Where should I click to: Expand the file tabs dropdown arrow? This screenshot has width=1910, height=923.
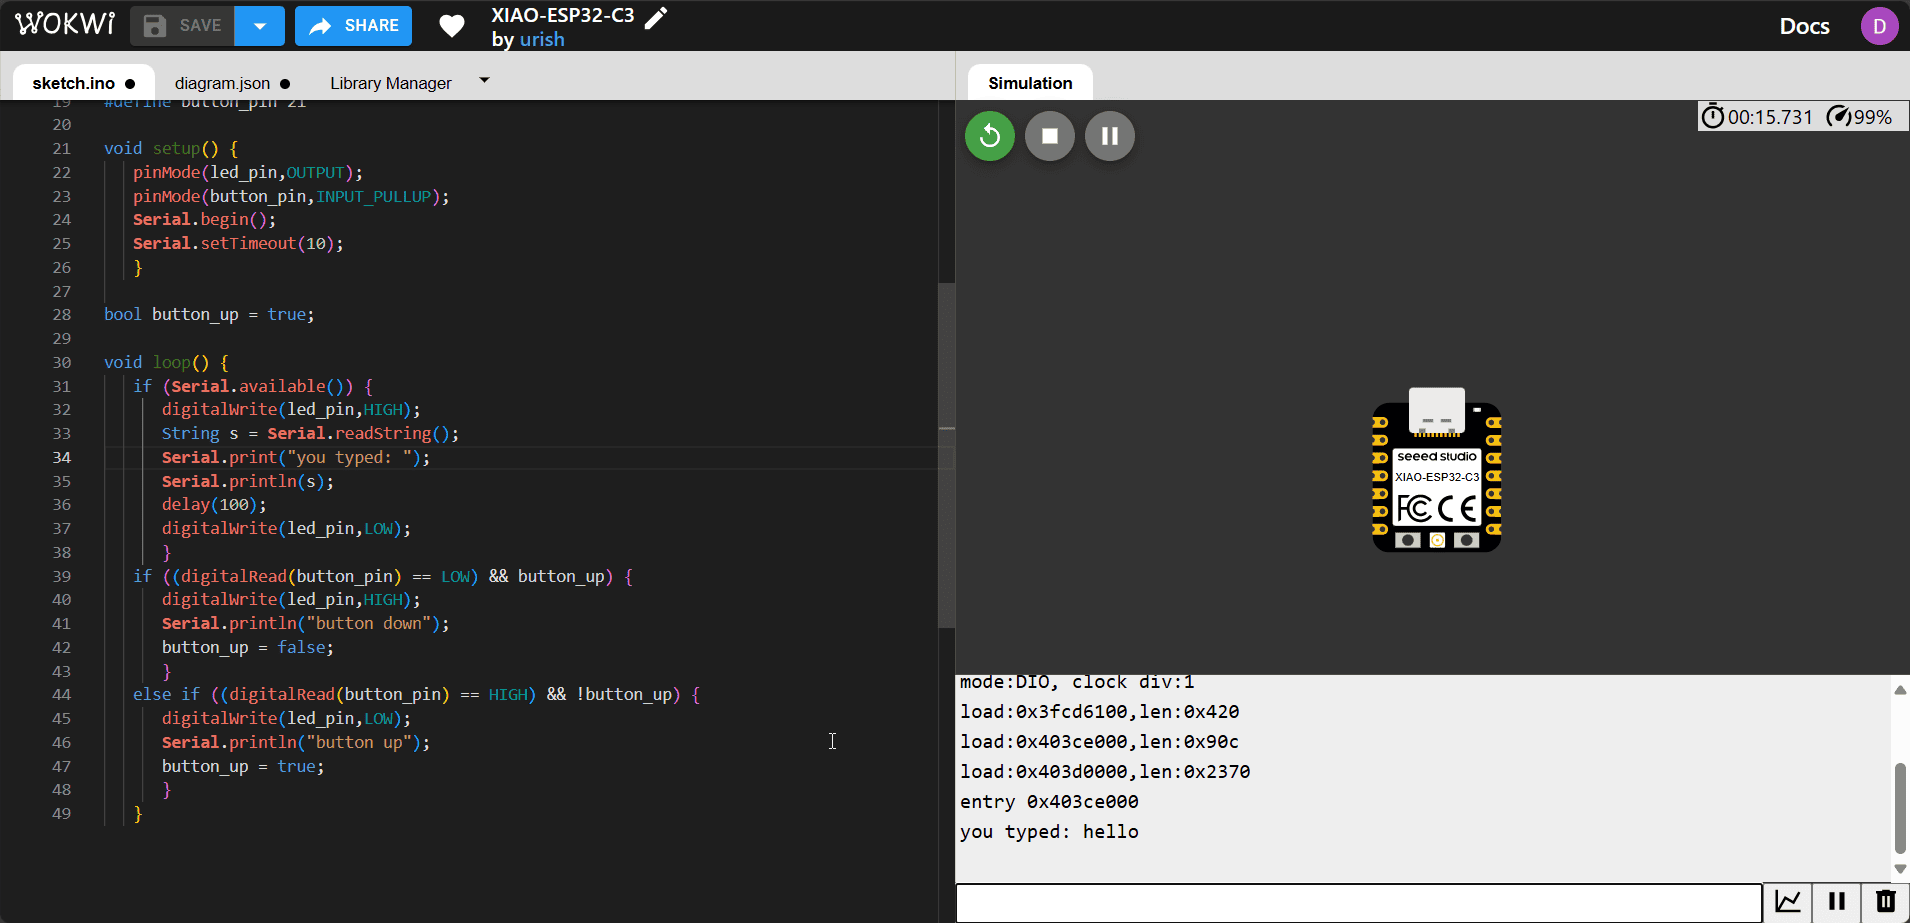tap(485, 80)
